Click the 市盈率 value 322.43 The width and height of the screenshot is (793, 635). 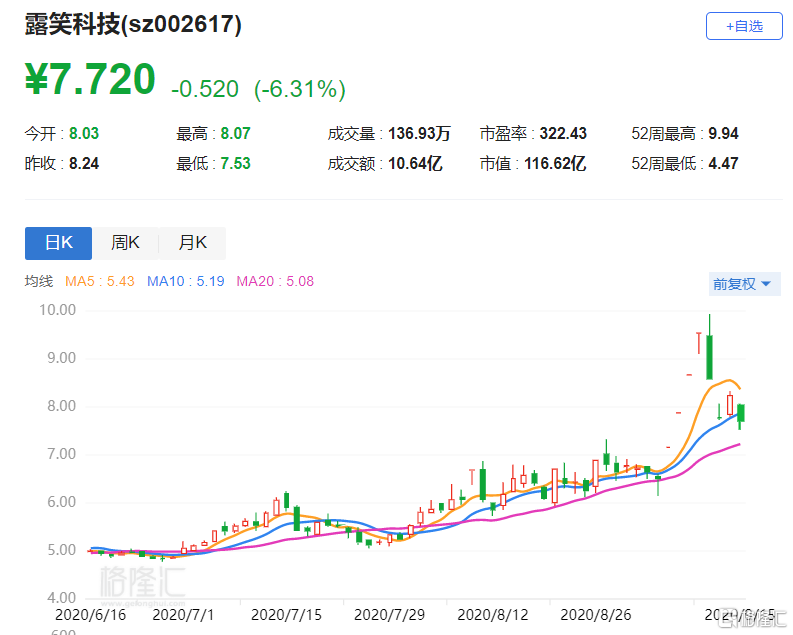point(563,133)
